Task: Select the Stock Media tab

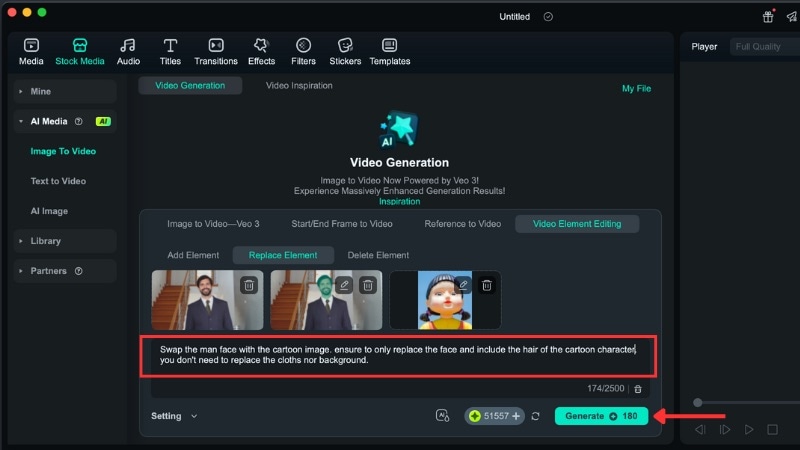Action: (80, 52)
